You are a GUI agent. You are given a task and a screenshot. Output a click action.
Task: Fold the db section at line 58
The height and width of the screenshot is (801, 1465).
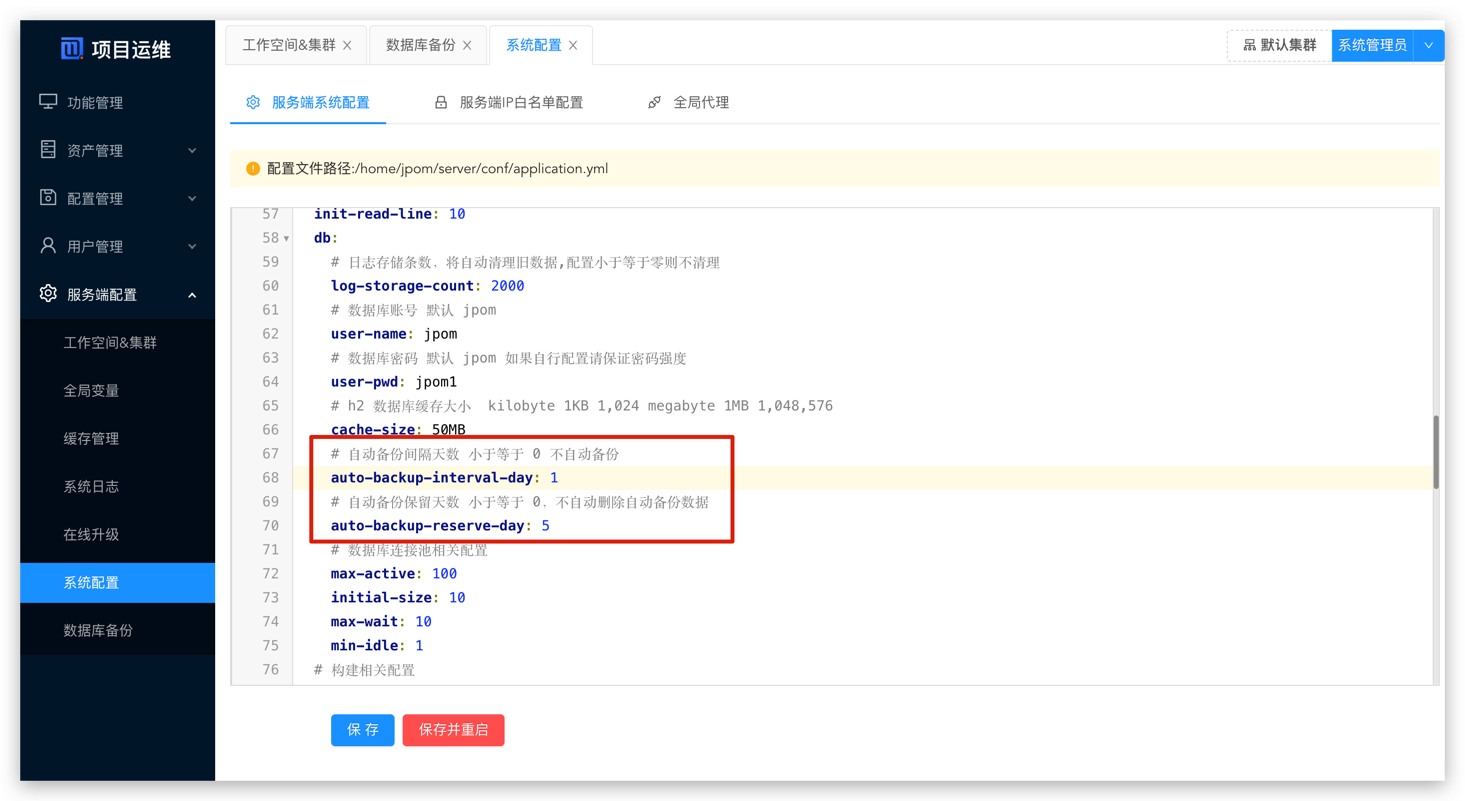pos(287,239)
